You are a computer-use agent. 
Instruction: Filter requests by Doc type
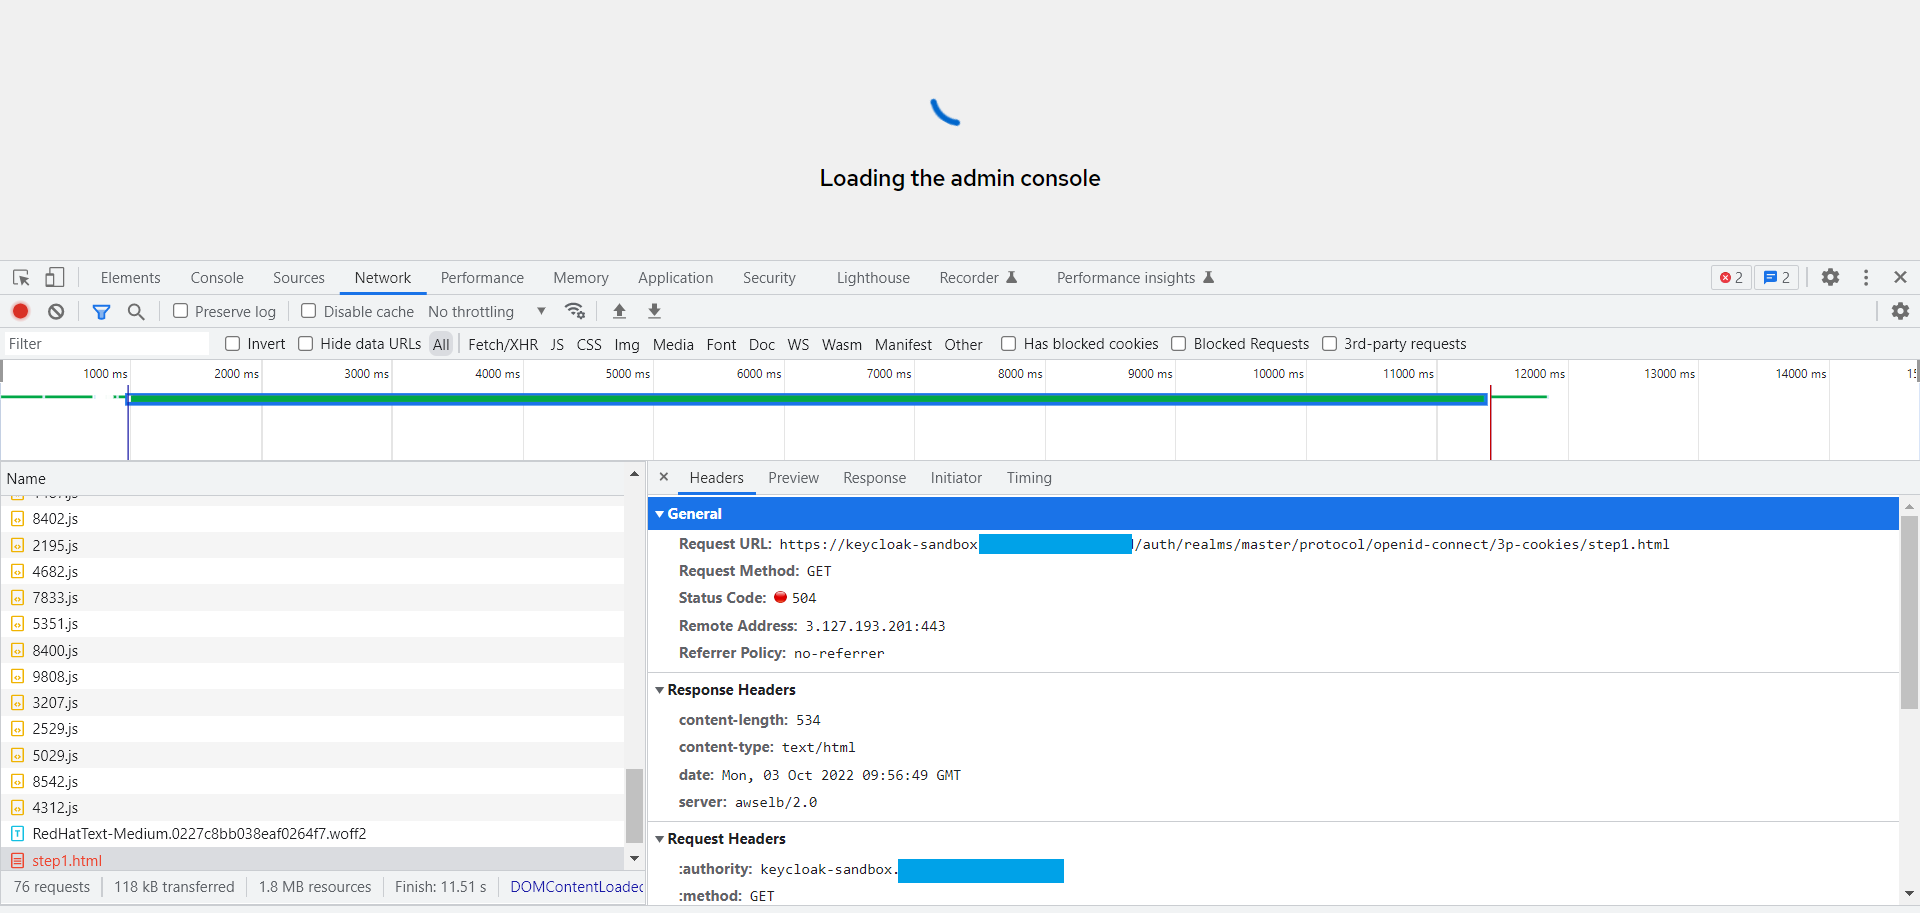coord(761,343)
